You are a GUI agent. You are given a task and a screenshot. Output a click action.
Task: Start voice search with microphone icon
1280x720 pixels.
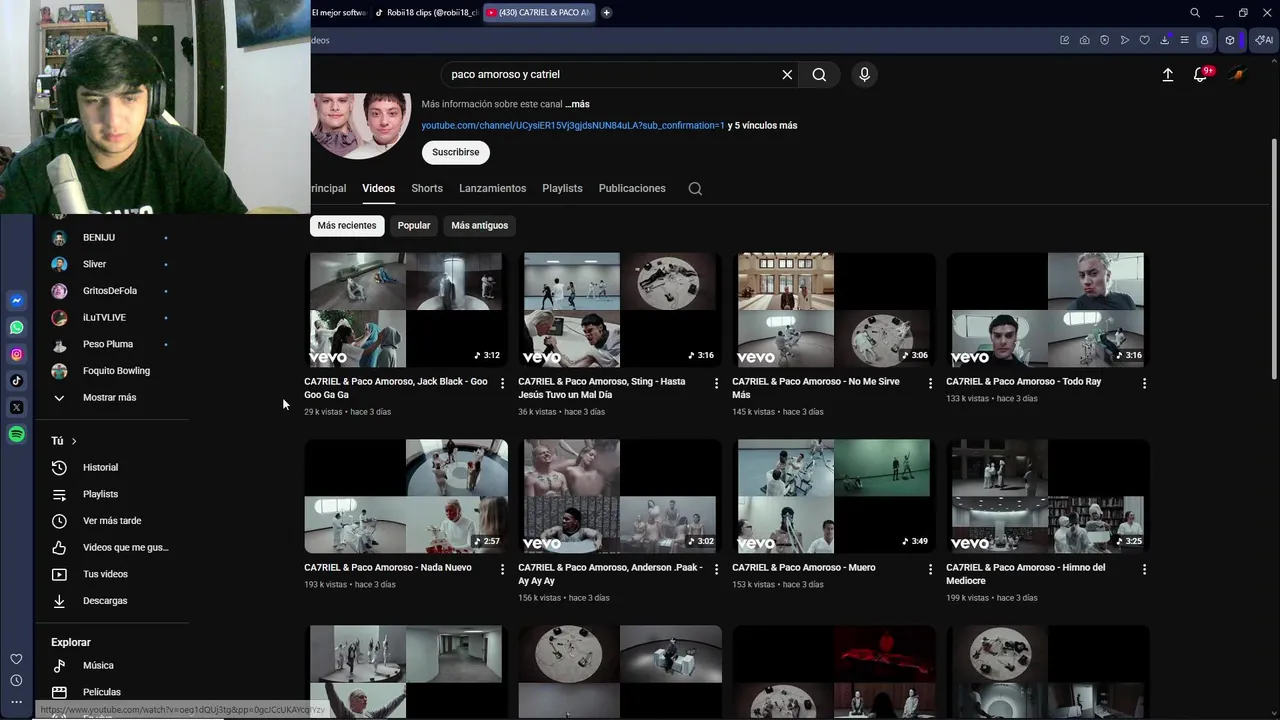(865, 75)
